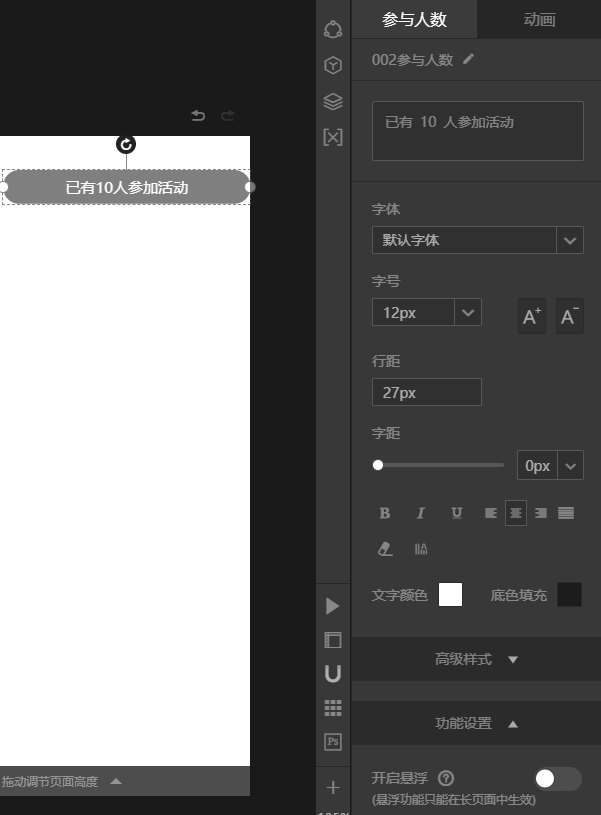Viewport: 601px width, 815px height.
Task: Select the 已有10人参加活动 element on canvas
Action: pyautogui.click(x=126, y=187)
